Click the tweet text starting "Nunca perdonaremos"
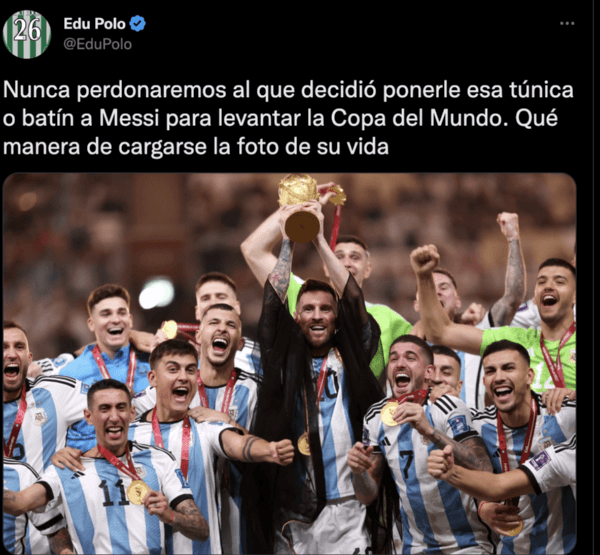Viewport: 600px width, 555px height. pos(288,119)
